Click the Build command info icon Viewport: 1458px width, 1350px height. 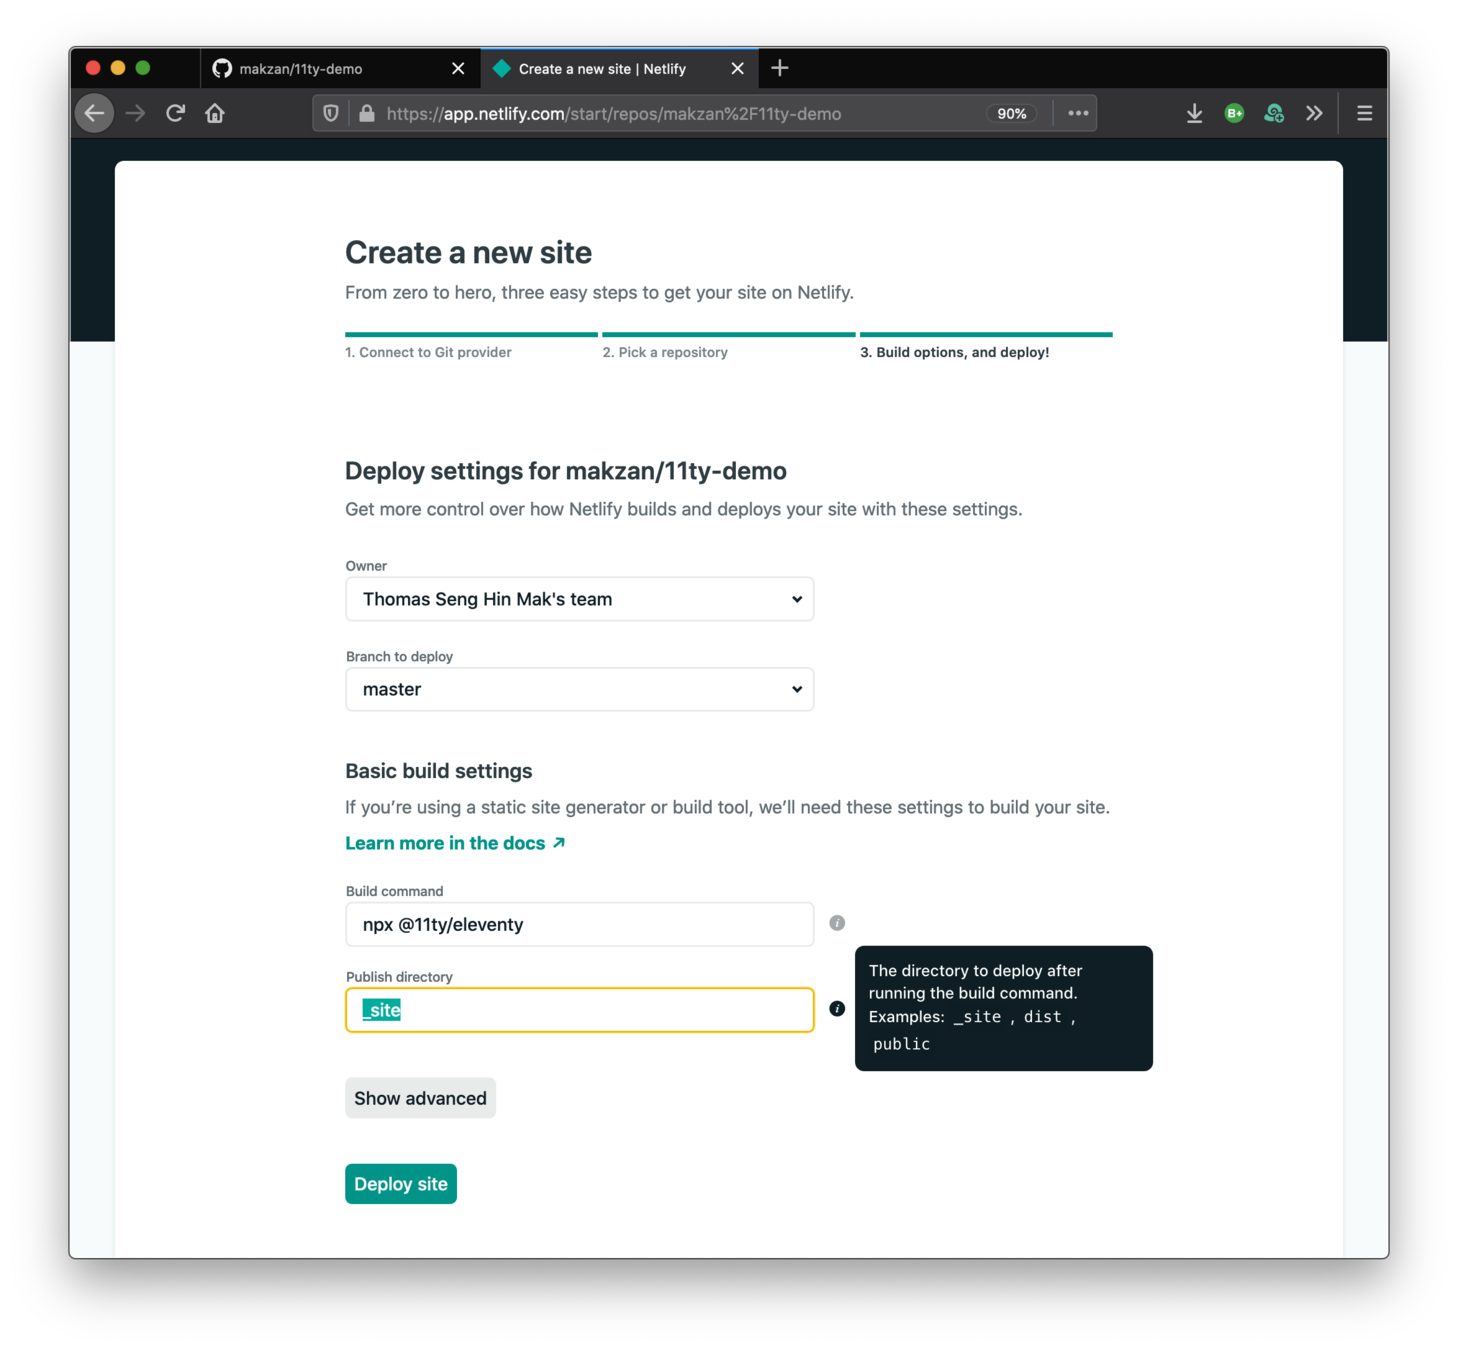click(837, 923)
